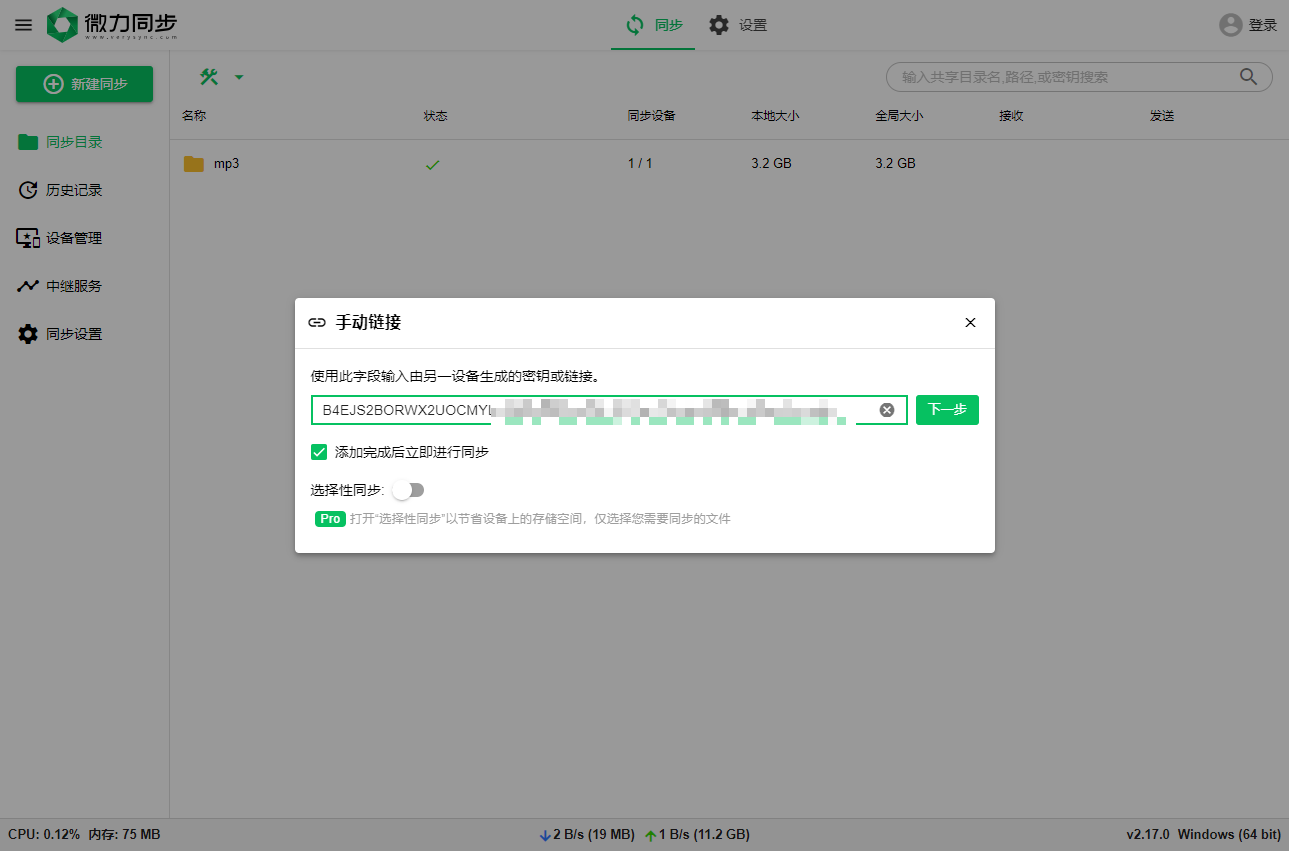Viewport: 1289px width, 851px height.
Task: Open 历史记录 in the sidebar
Action: [x=84, y=190]
